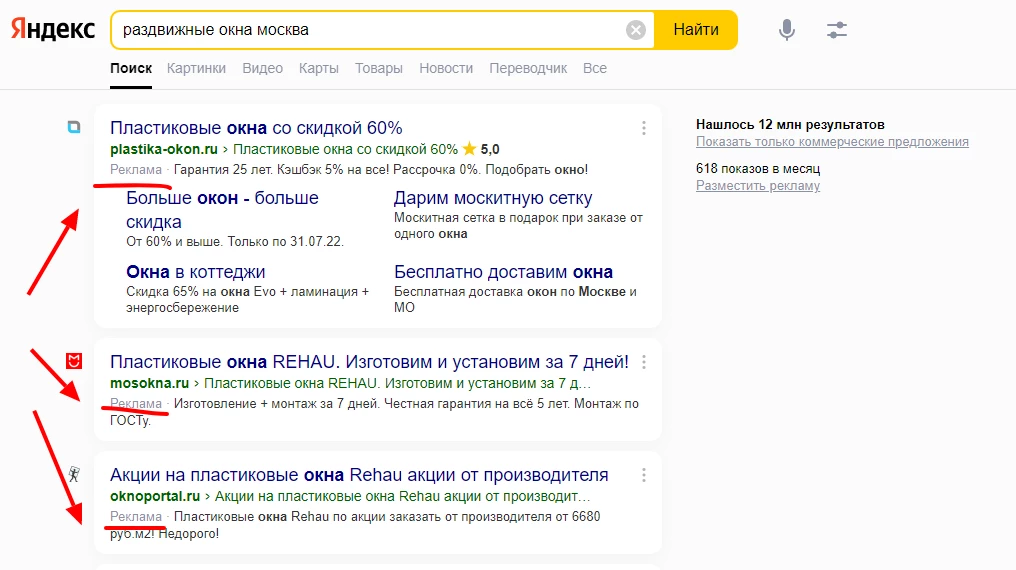
Task: Open 'Пластиковые окна со скидкой 60%' title
Action: pyautogui.click(x=256, y=128)
